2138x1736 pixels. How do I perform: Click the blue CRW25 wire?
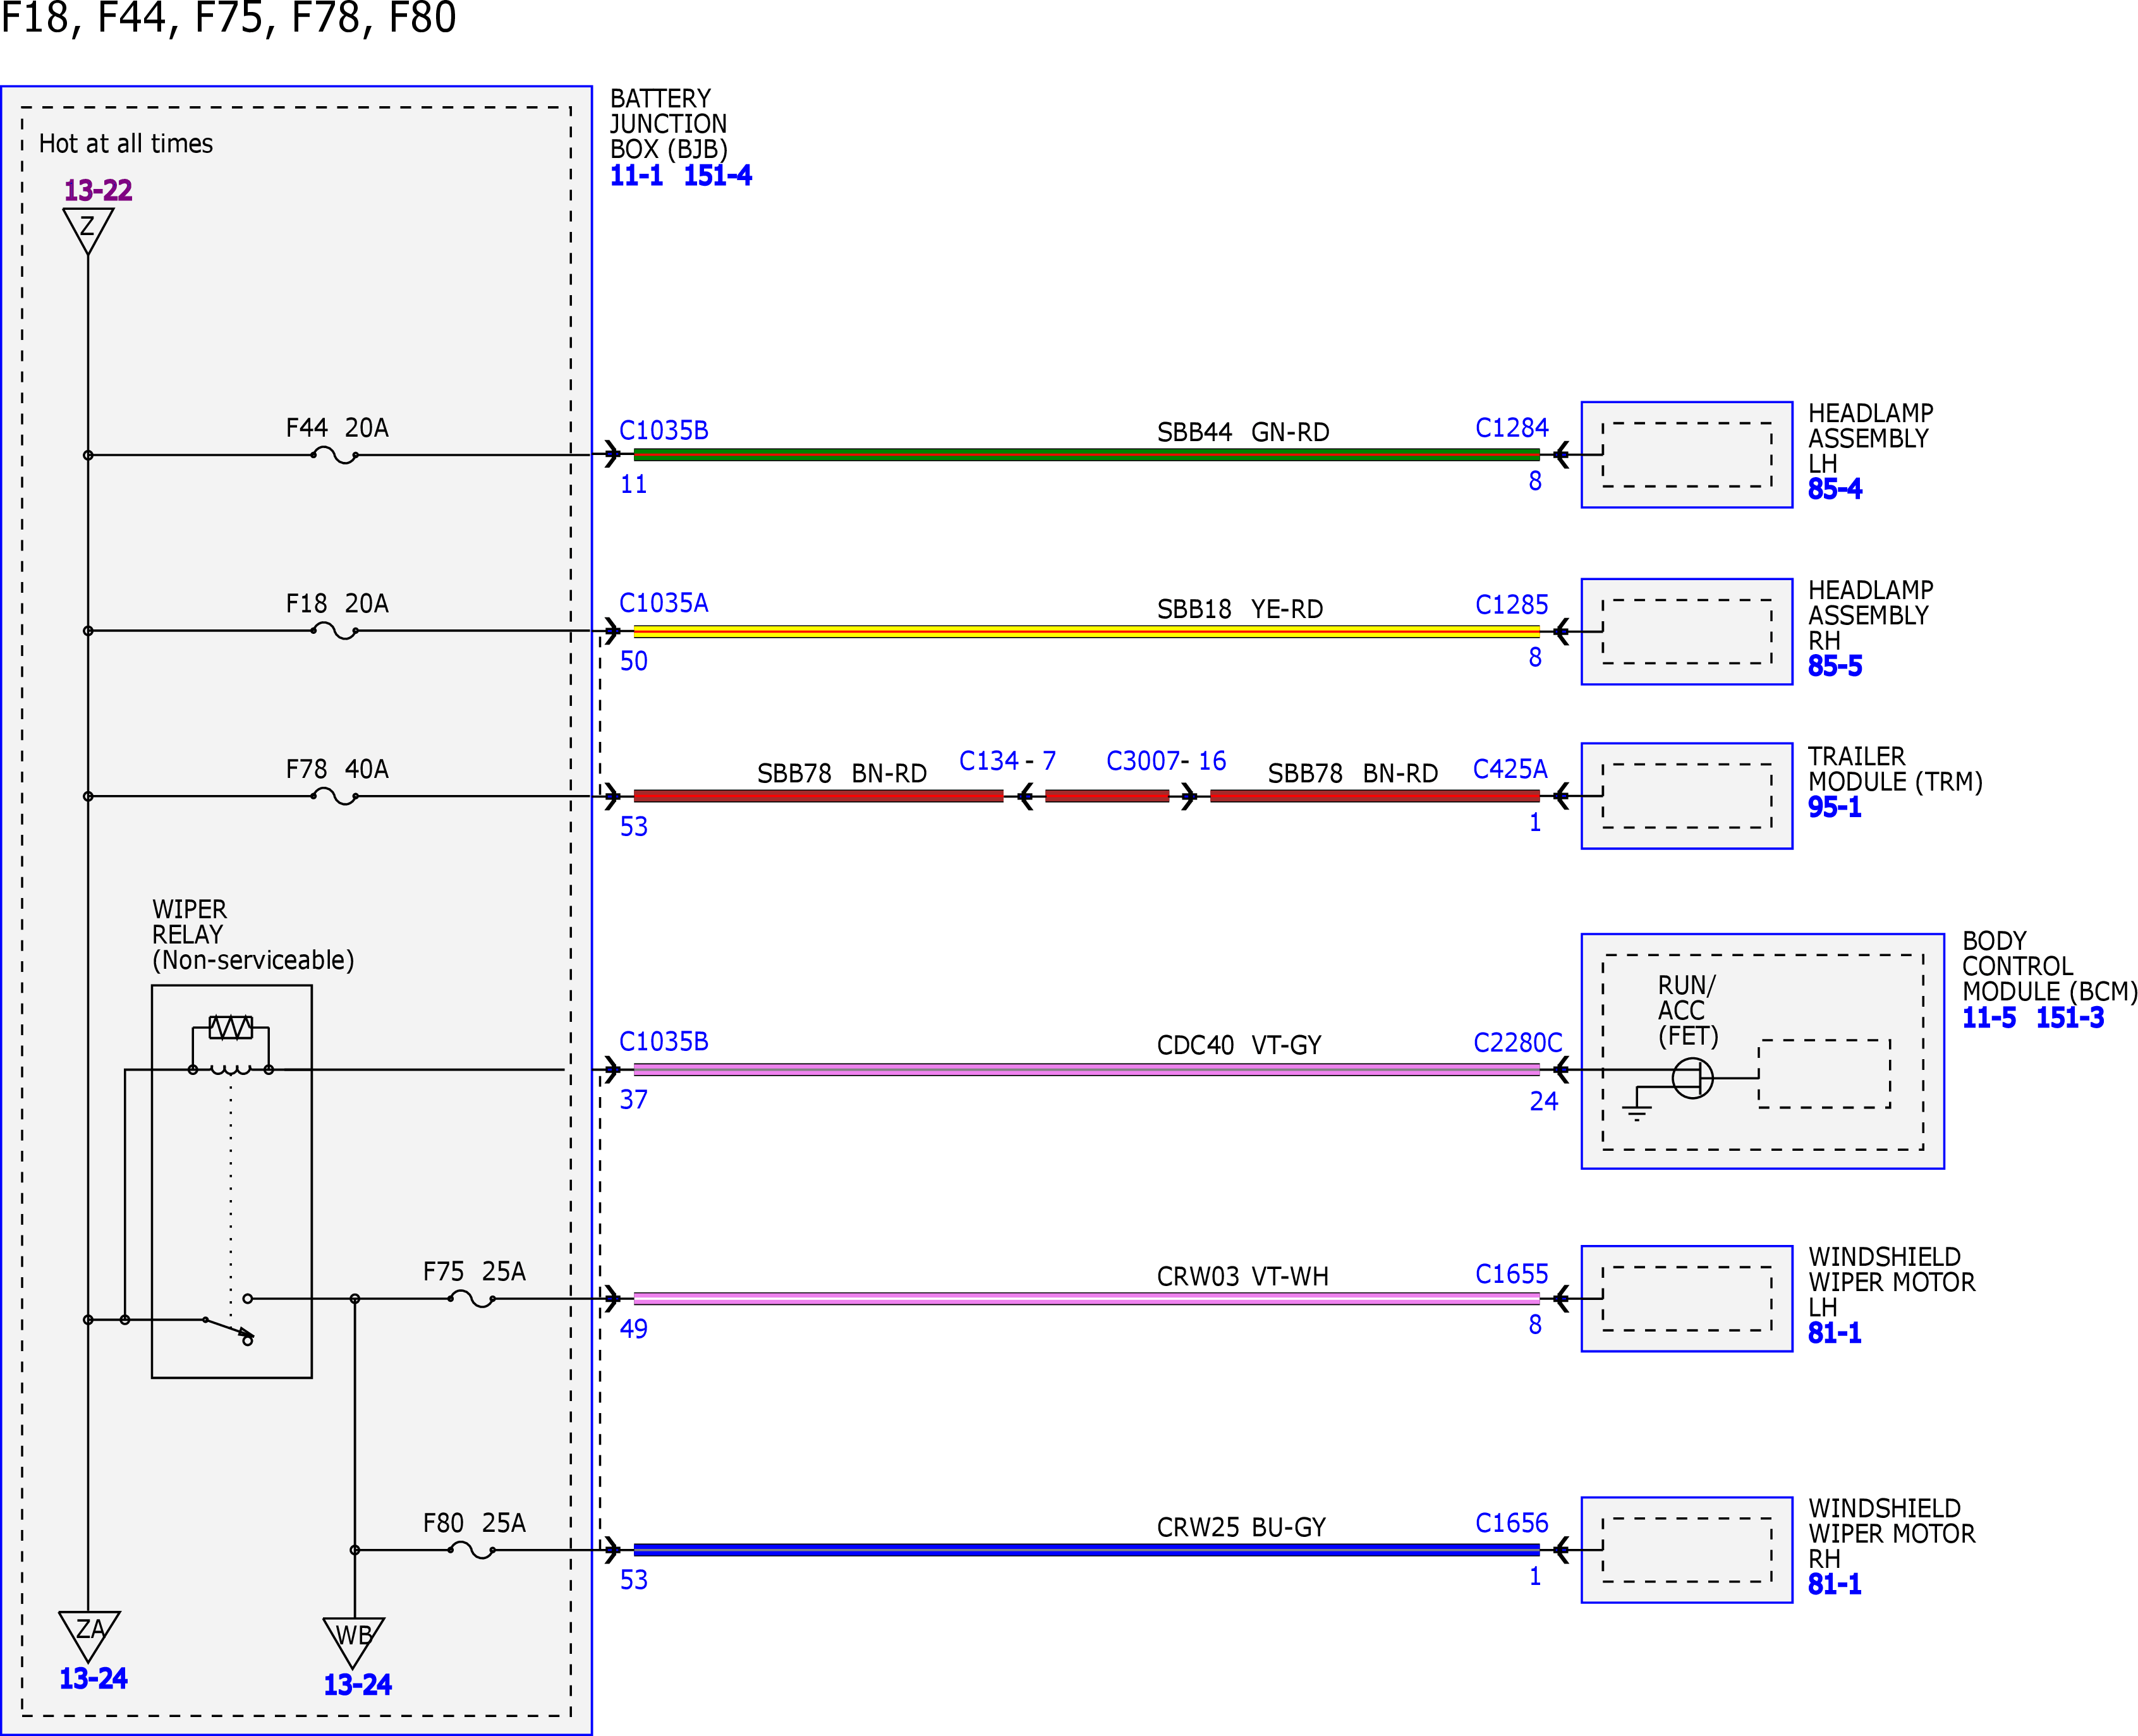coord(1087,1550)
